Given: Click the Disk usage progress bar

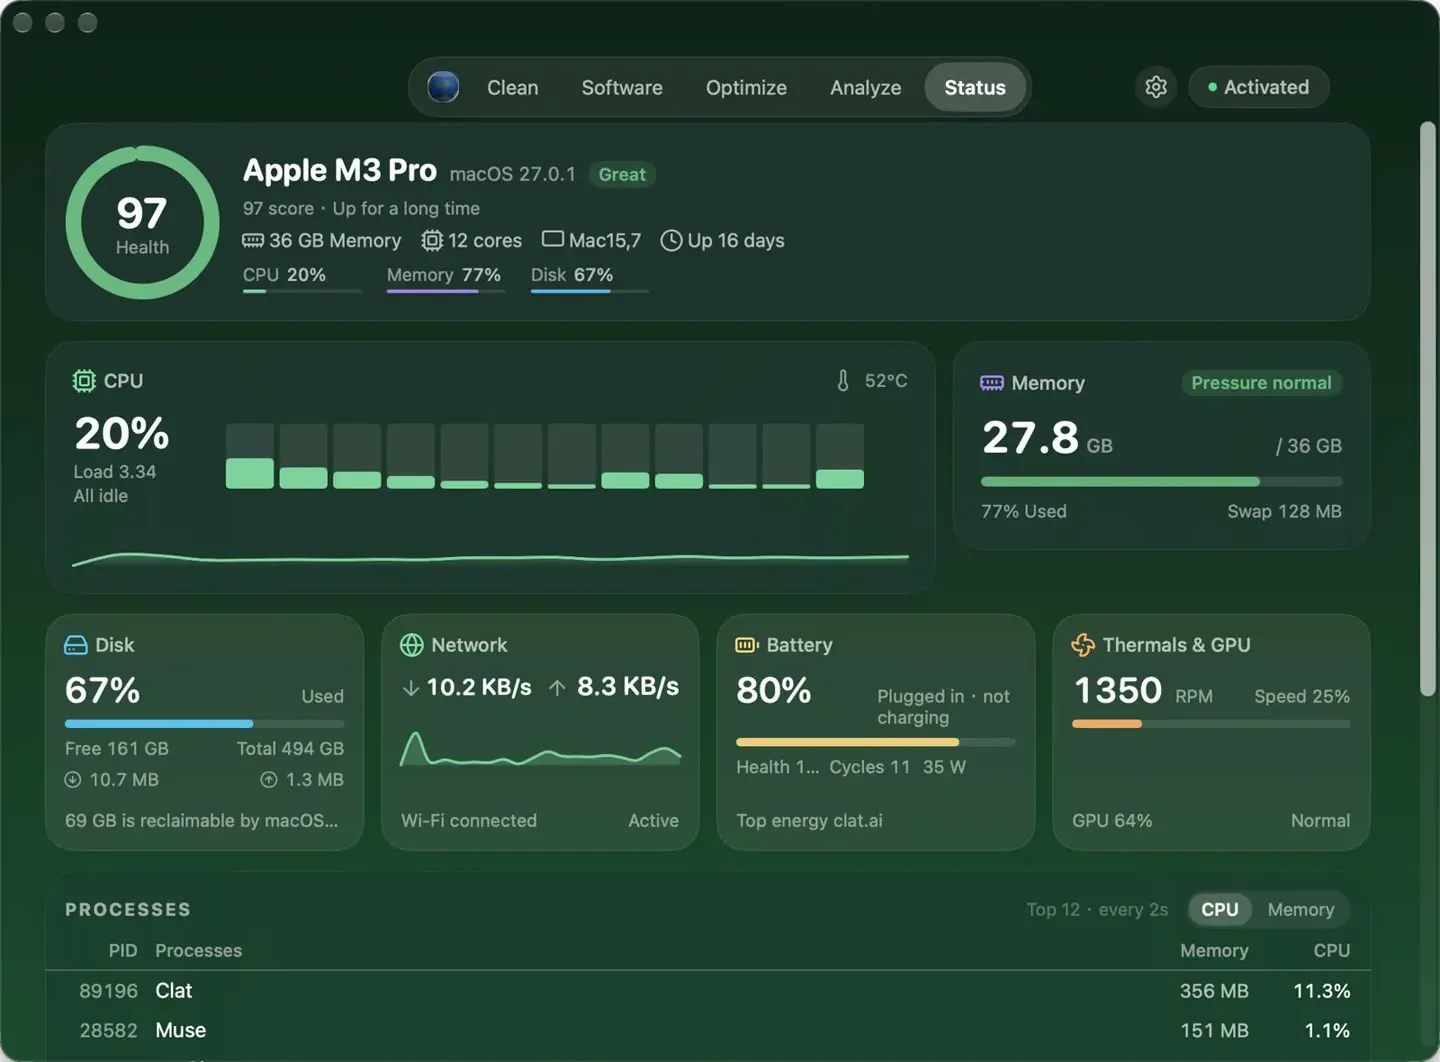Looking at the screenshot, I should 204,724.
